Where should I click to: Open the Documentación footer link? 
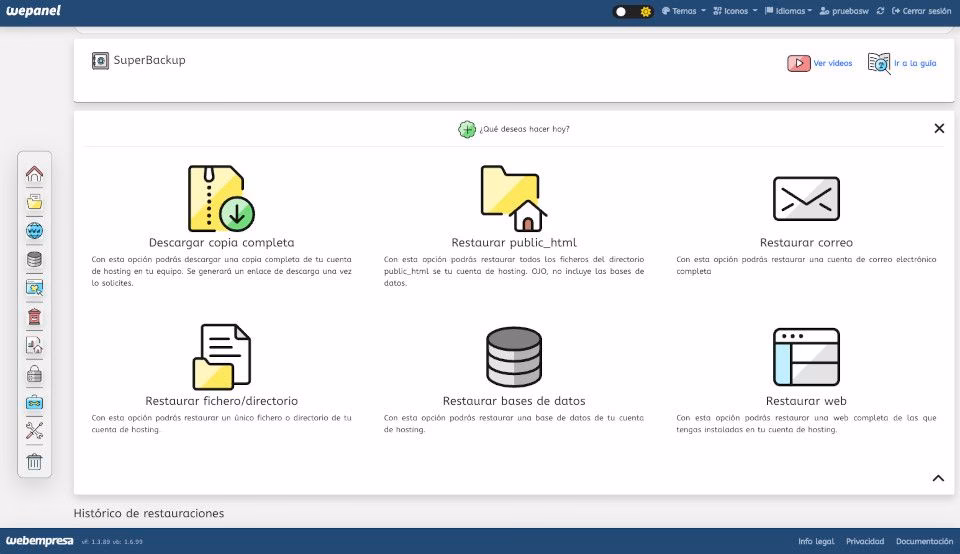924,541
